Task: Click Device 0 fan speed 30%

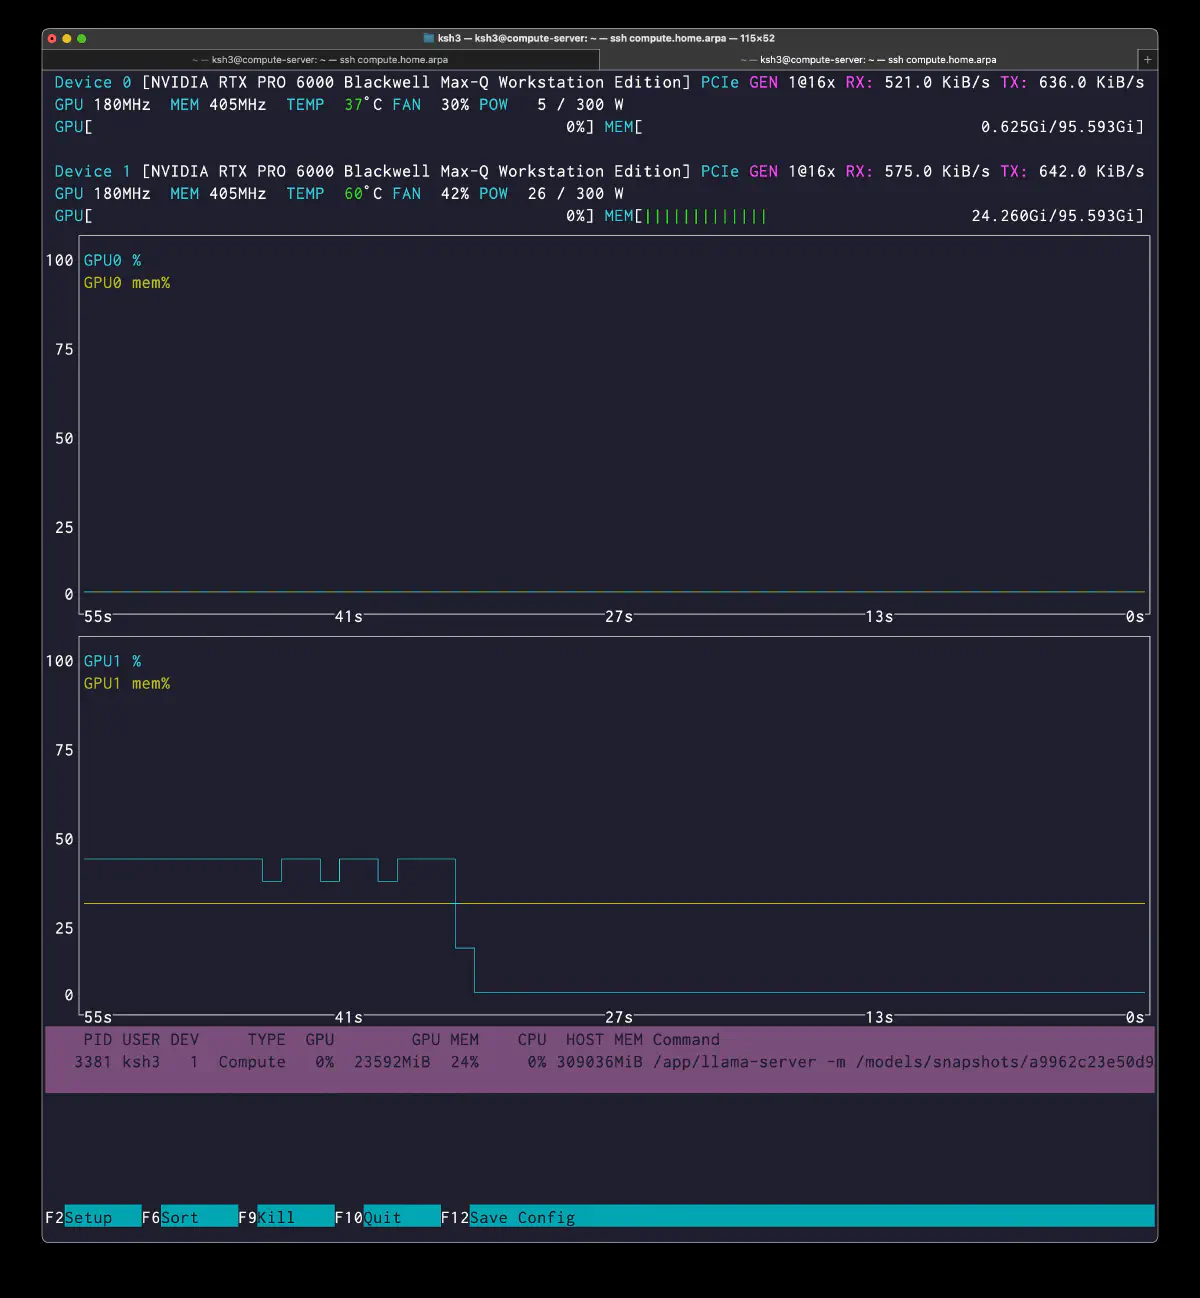Action: [455, 105]
